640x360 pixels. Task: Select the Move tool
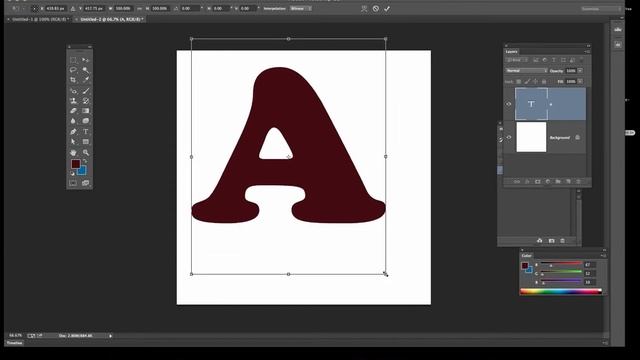tap(86, 60)
